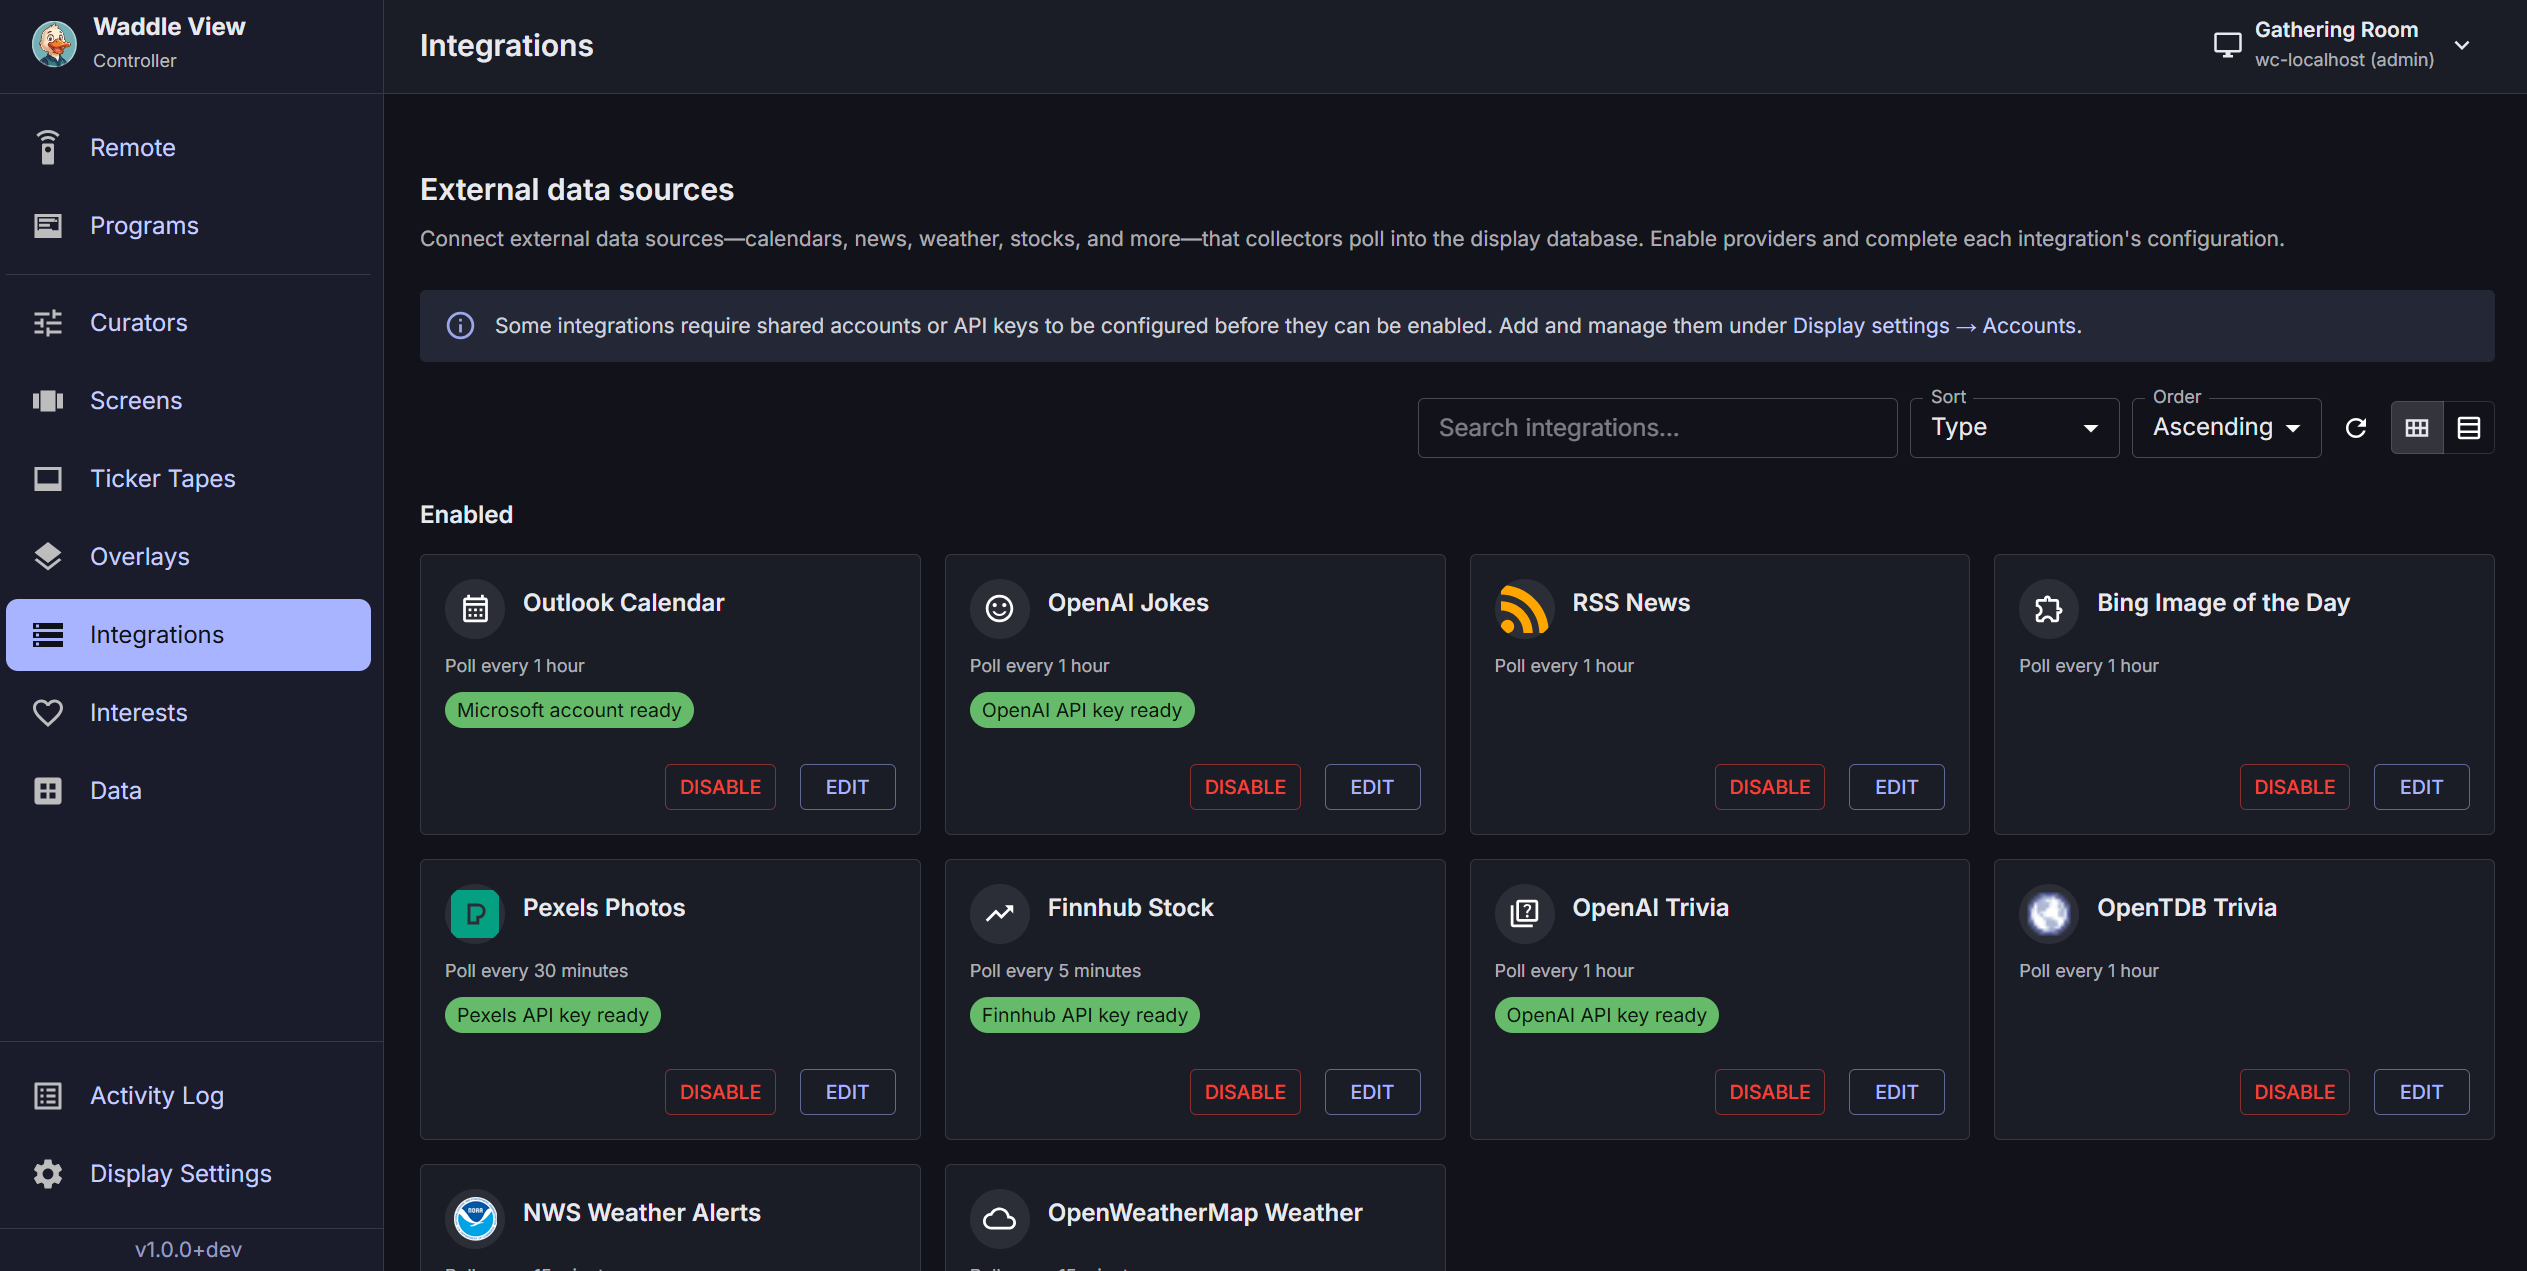2527x1271 pixels.
Task: Click the Waddle View duck logo
Action: [x=54, y=44]
